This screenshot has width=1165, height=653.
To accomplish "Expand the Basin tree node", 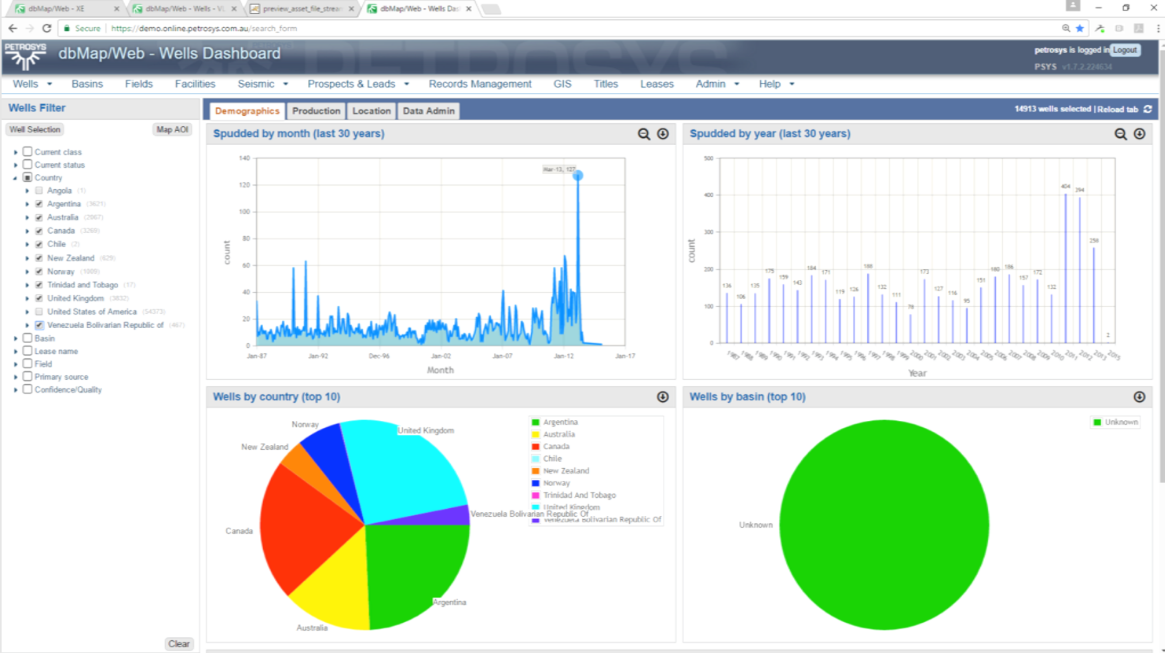I will pyautogui.click(x=16, y=338).
